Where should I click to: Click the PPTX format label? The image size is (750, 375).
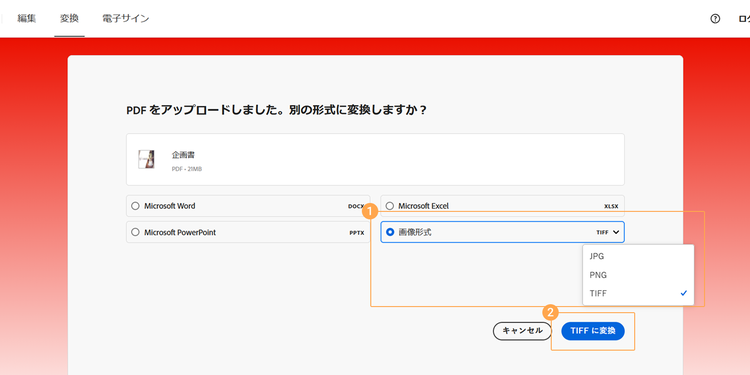tap(357, 233)
